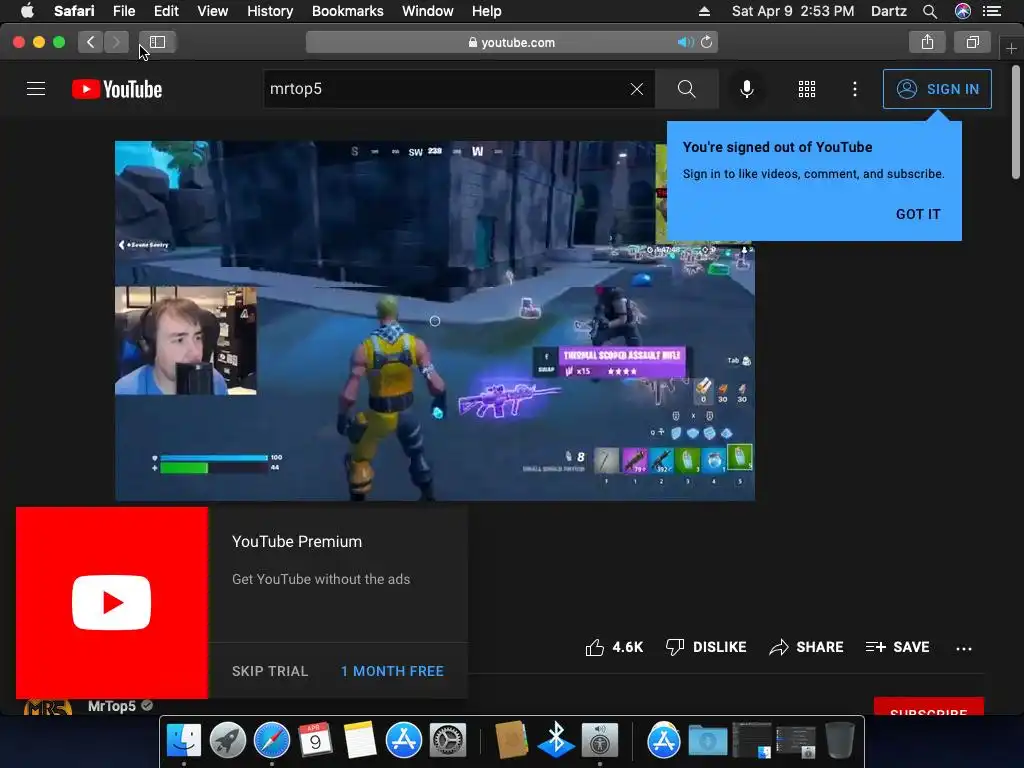Open the Window menu

(427, 11)
